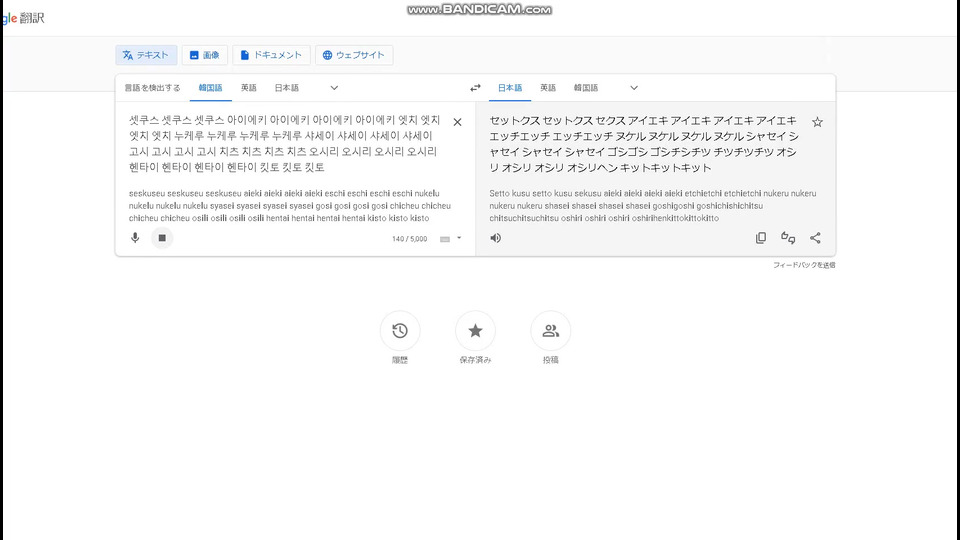Open saved translations
Screen dimensions: 960x540
[475, 331]
